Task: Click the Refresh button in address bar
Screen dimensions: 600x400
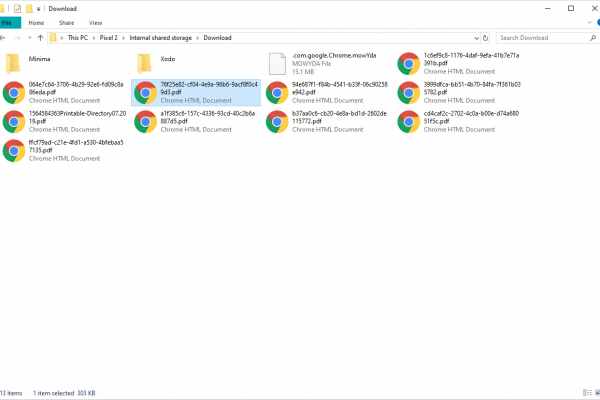Action: click(486, 38)
